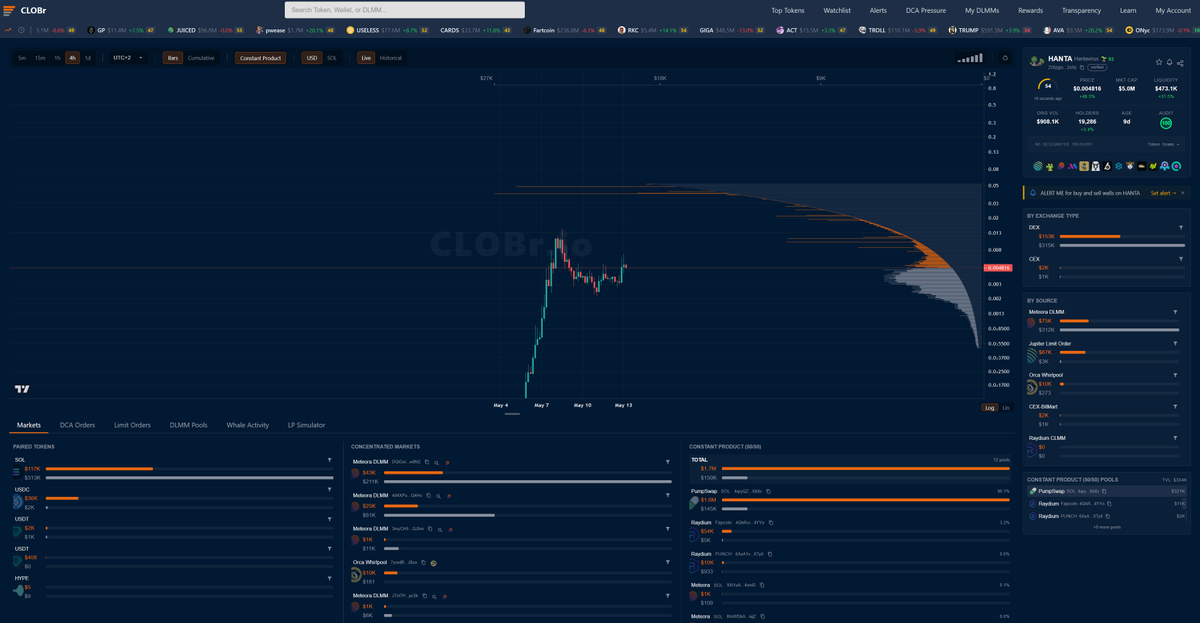Image resolution: width=1200 pixels, height=623 pixels.
Task: Expand the +9 more pools list
Action: coord(1106,526)
